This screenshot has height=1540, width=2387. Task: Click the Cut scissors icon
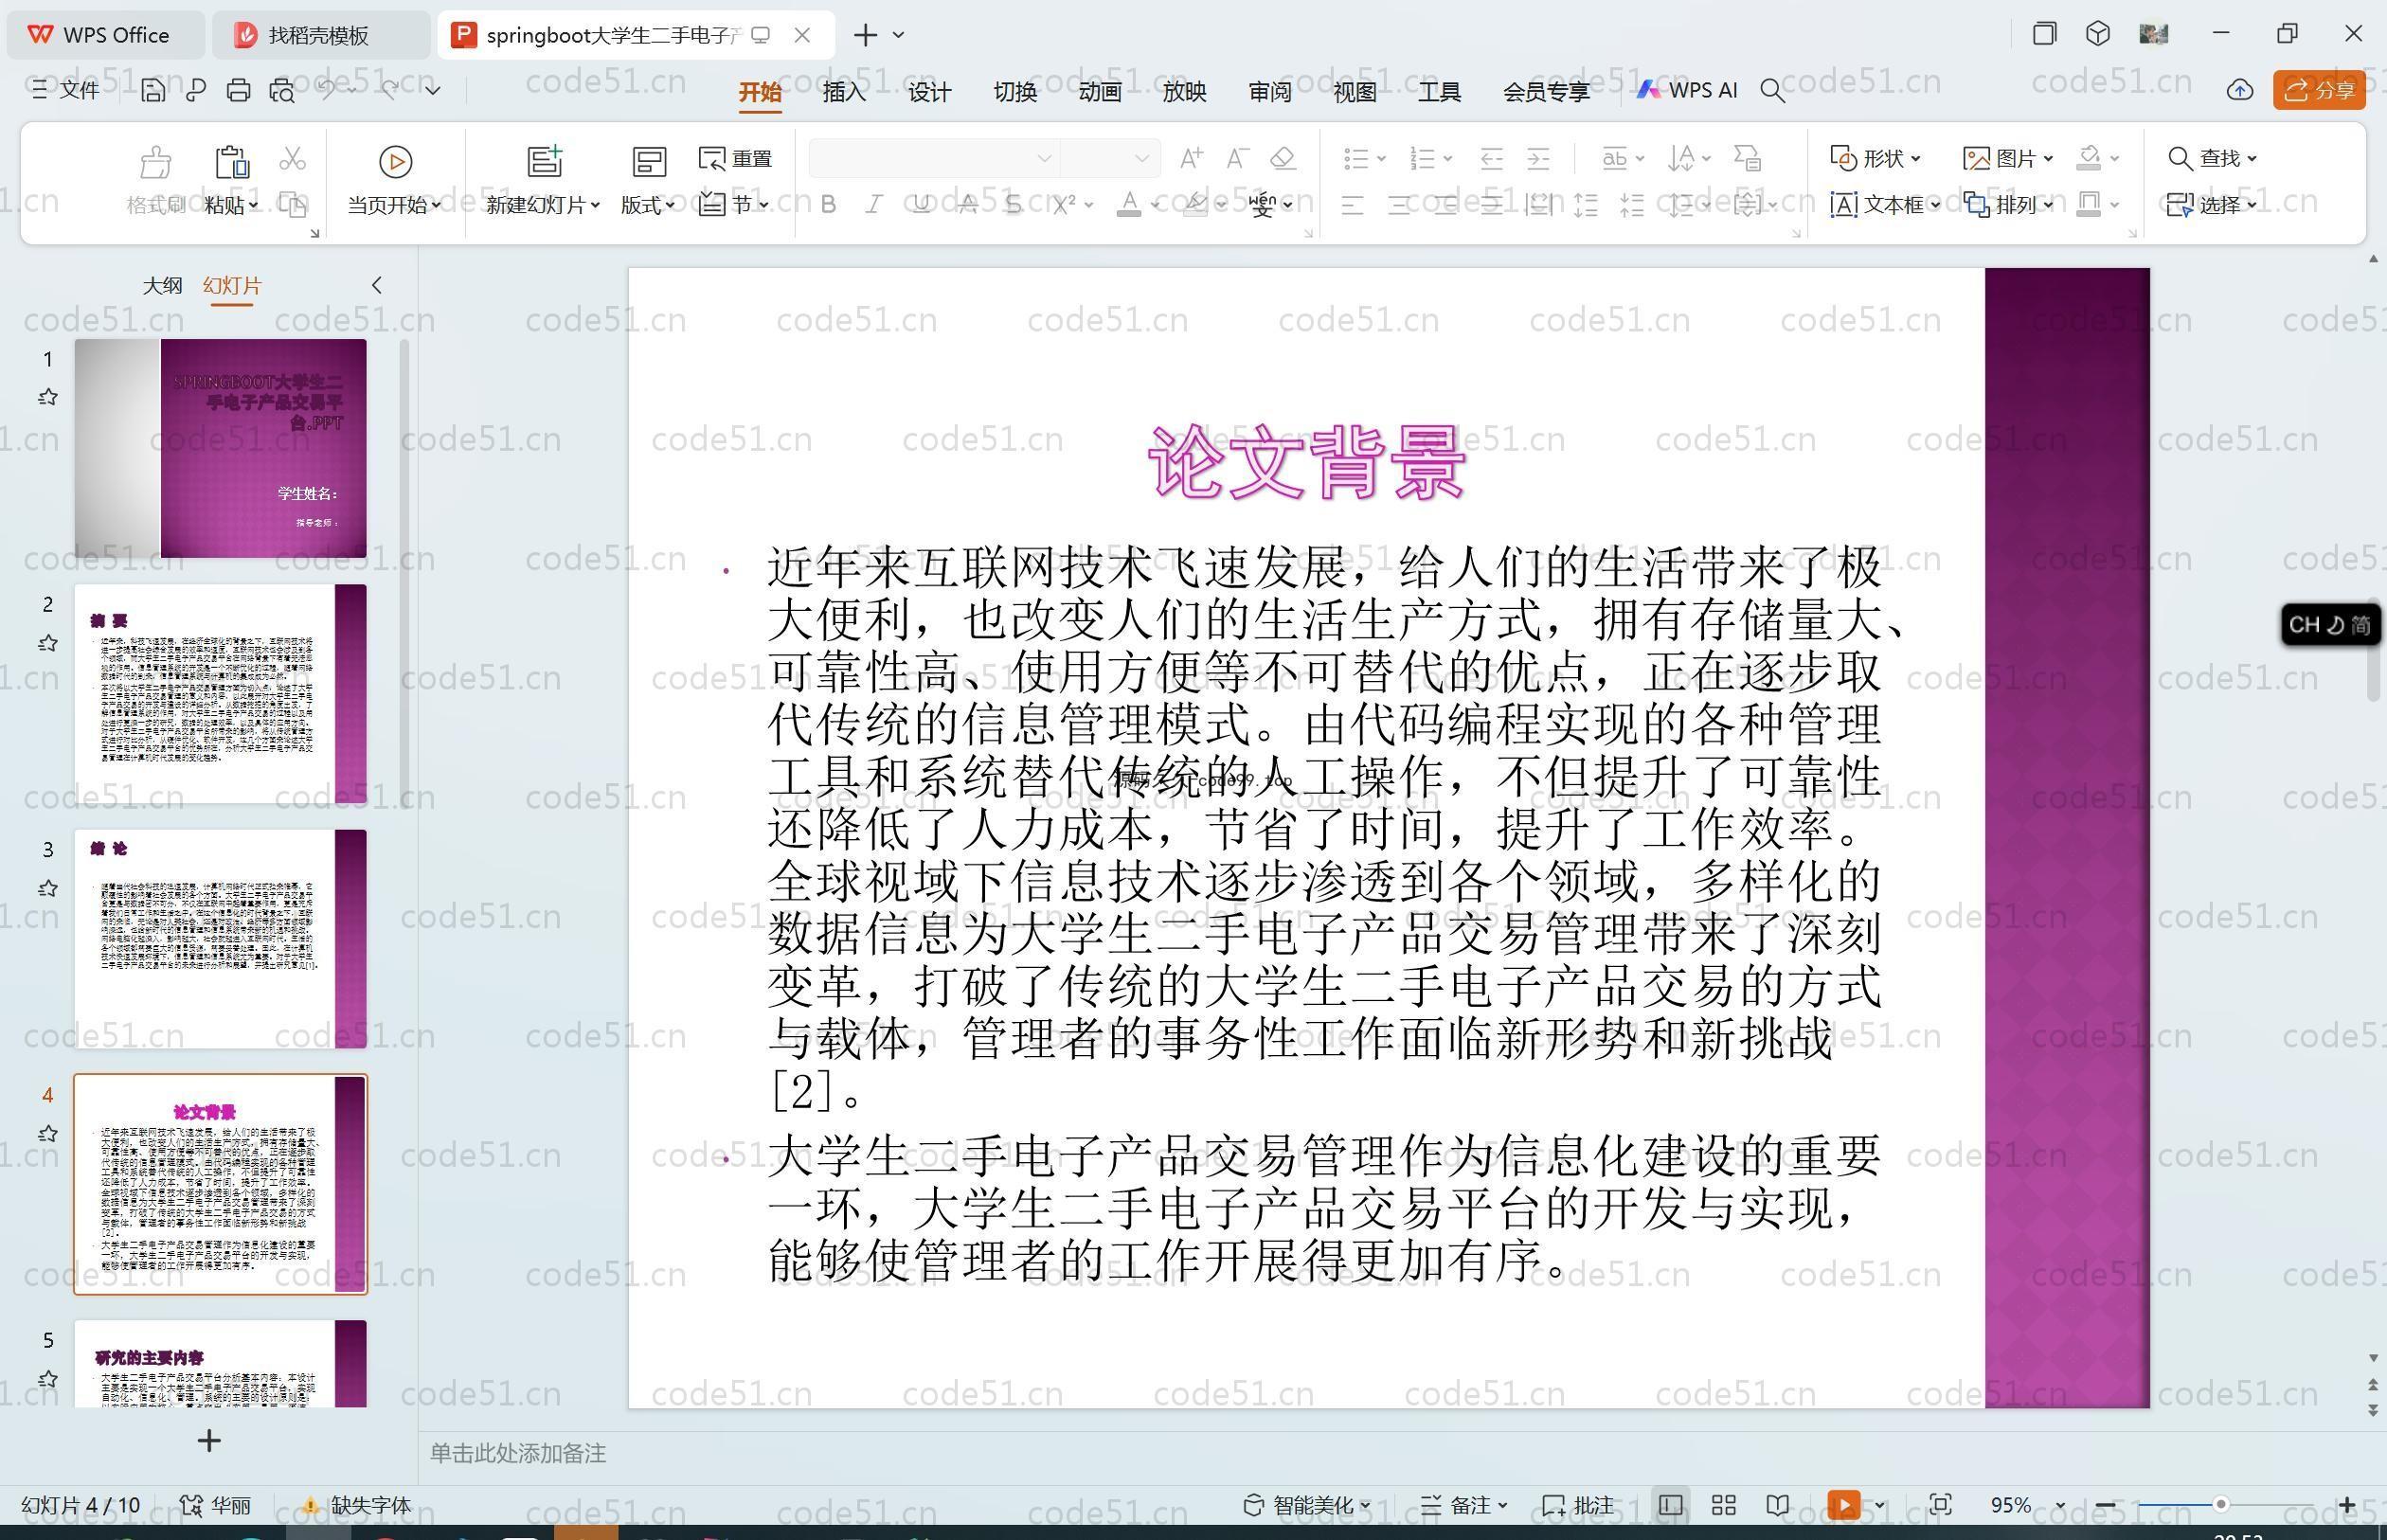[x=292, y=159]
